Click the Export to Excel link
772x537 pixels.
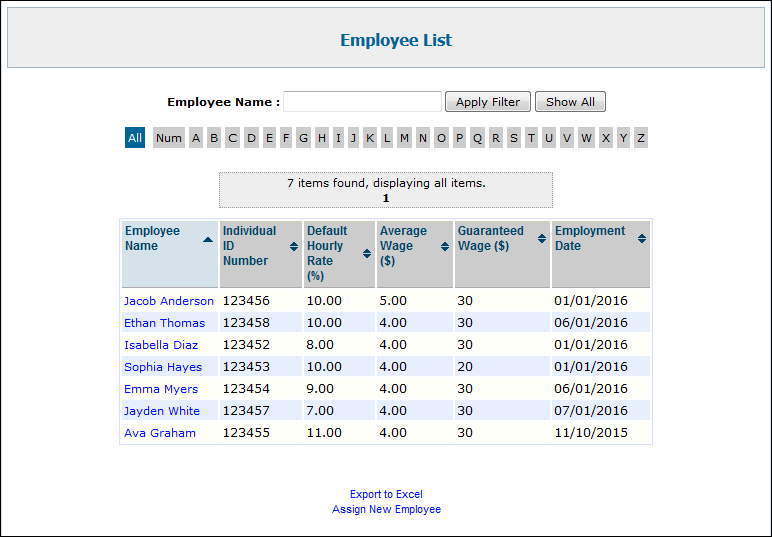[x=386, y=494]
